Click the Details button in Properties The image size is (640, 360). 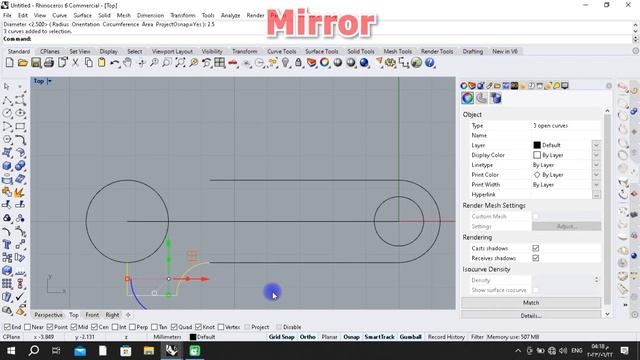coord(531,315)
